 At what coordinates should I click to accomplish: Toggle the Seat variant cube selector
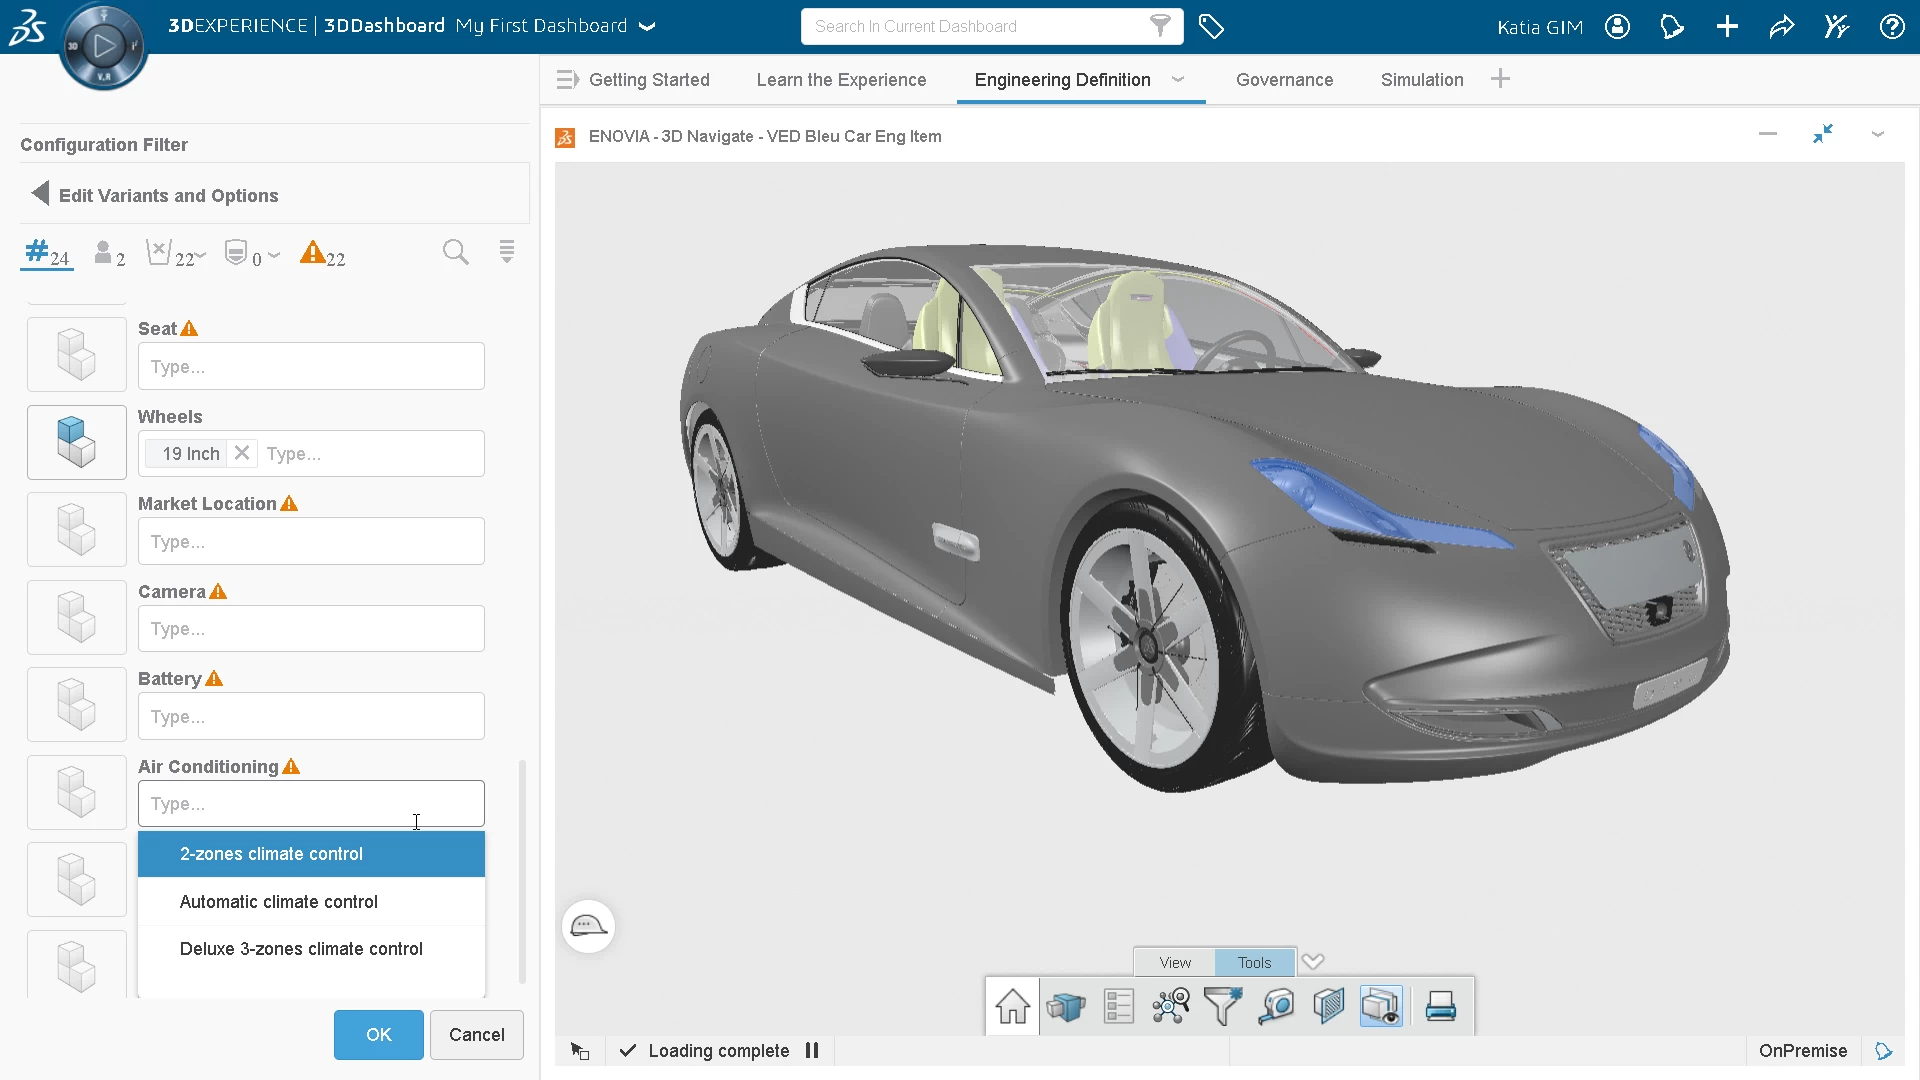pyautogui.click(x=77, y=355)
